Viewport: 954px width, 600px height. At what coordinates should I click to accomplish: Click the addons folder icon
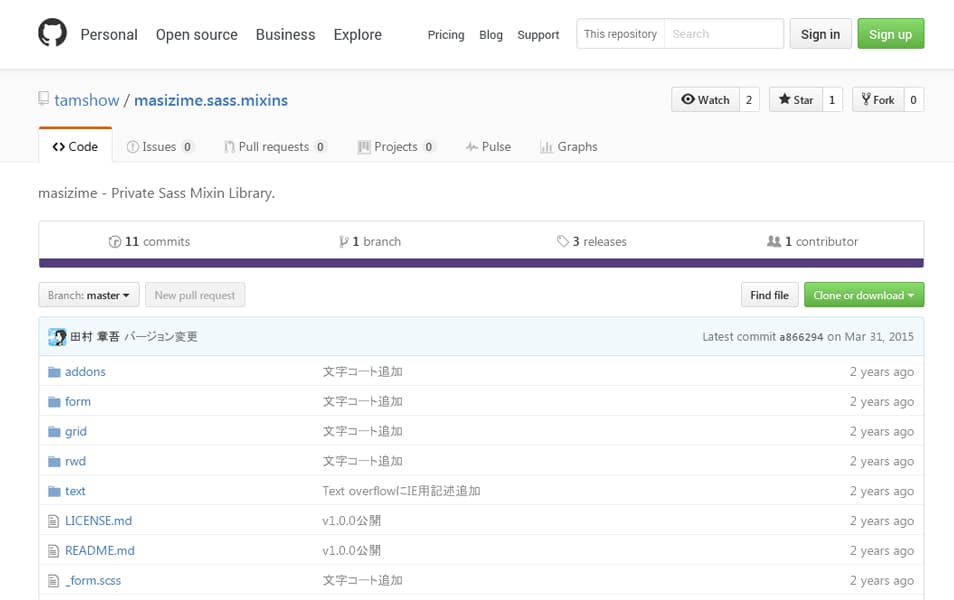pyautogui.click(x=54, y=372)
